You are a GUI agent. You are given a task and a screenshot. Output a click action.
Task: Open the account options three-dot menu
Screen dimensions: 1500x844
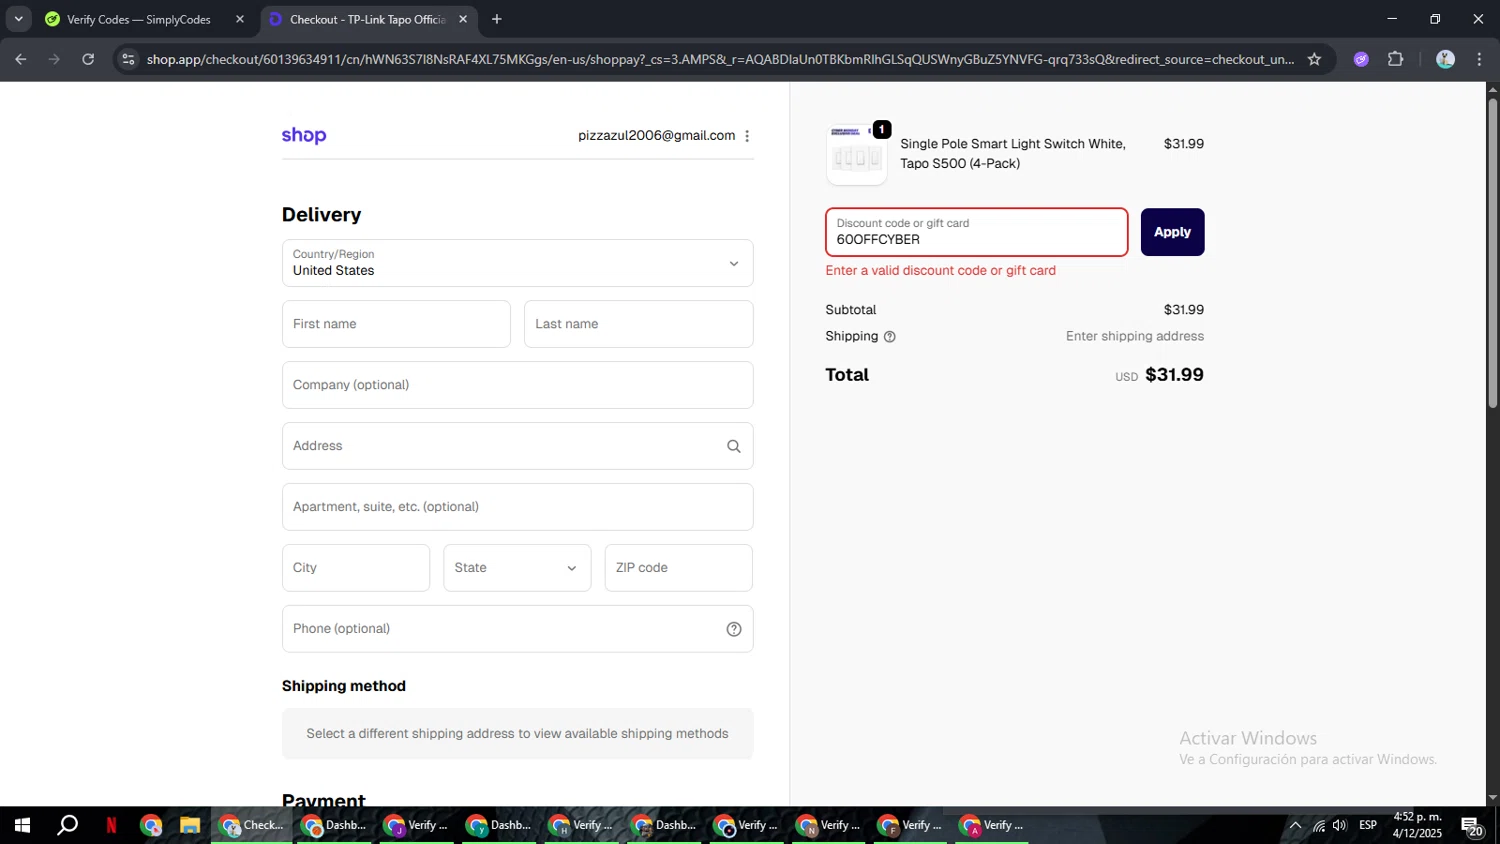pos(747,136)
